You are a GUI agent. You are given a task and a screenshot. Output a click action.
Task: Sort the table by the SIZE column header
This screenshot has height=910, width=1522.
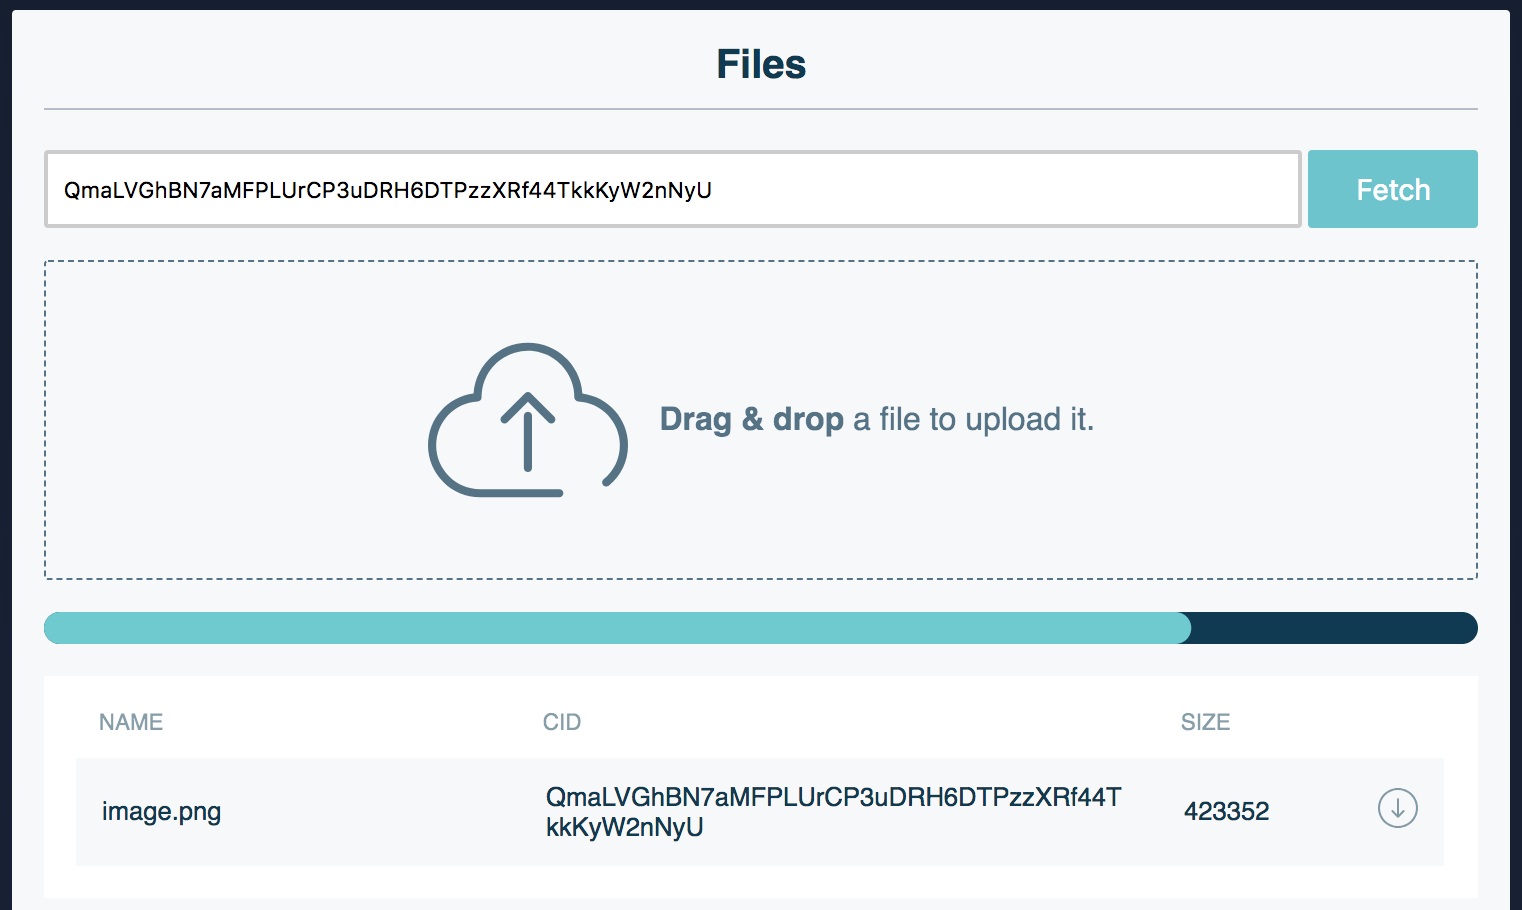coord(1205,721)
